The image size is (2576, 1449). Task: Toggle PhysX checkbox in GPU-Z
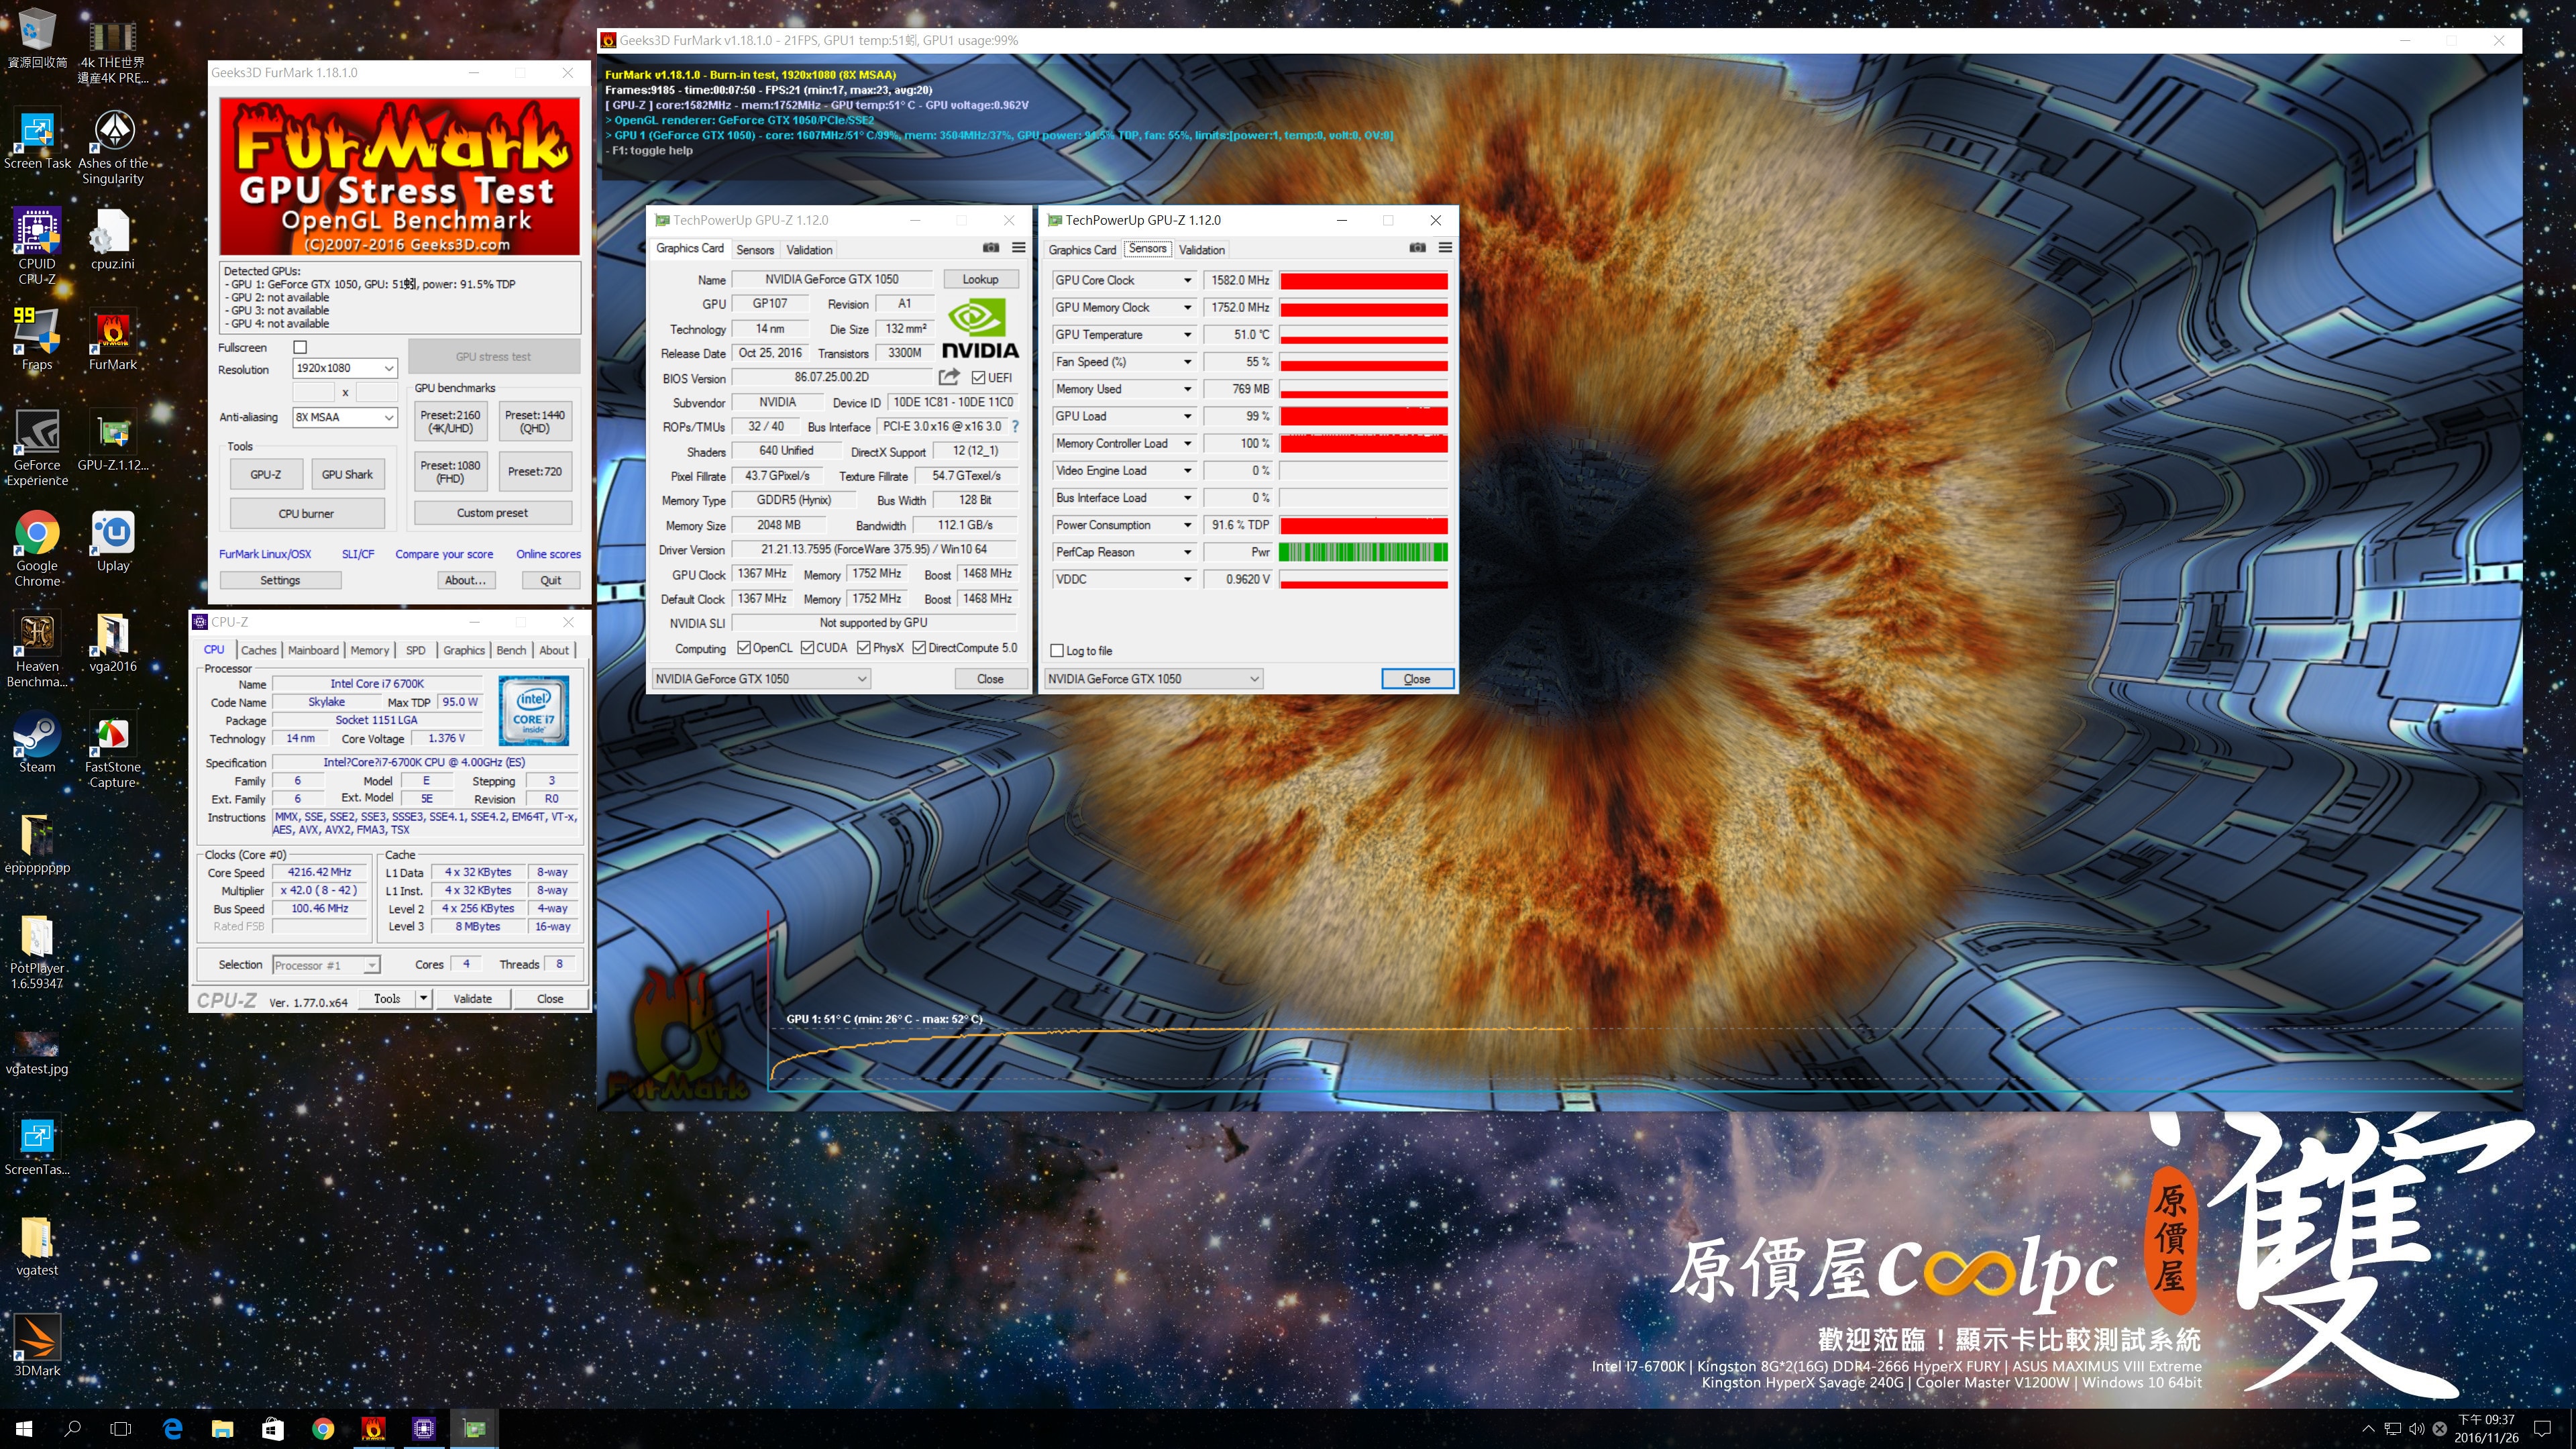point(863,647)
